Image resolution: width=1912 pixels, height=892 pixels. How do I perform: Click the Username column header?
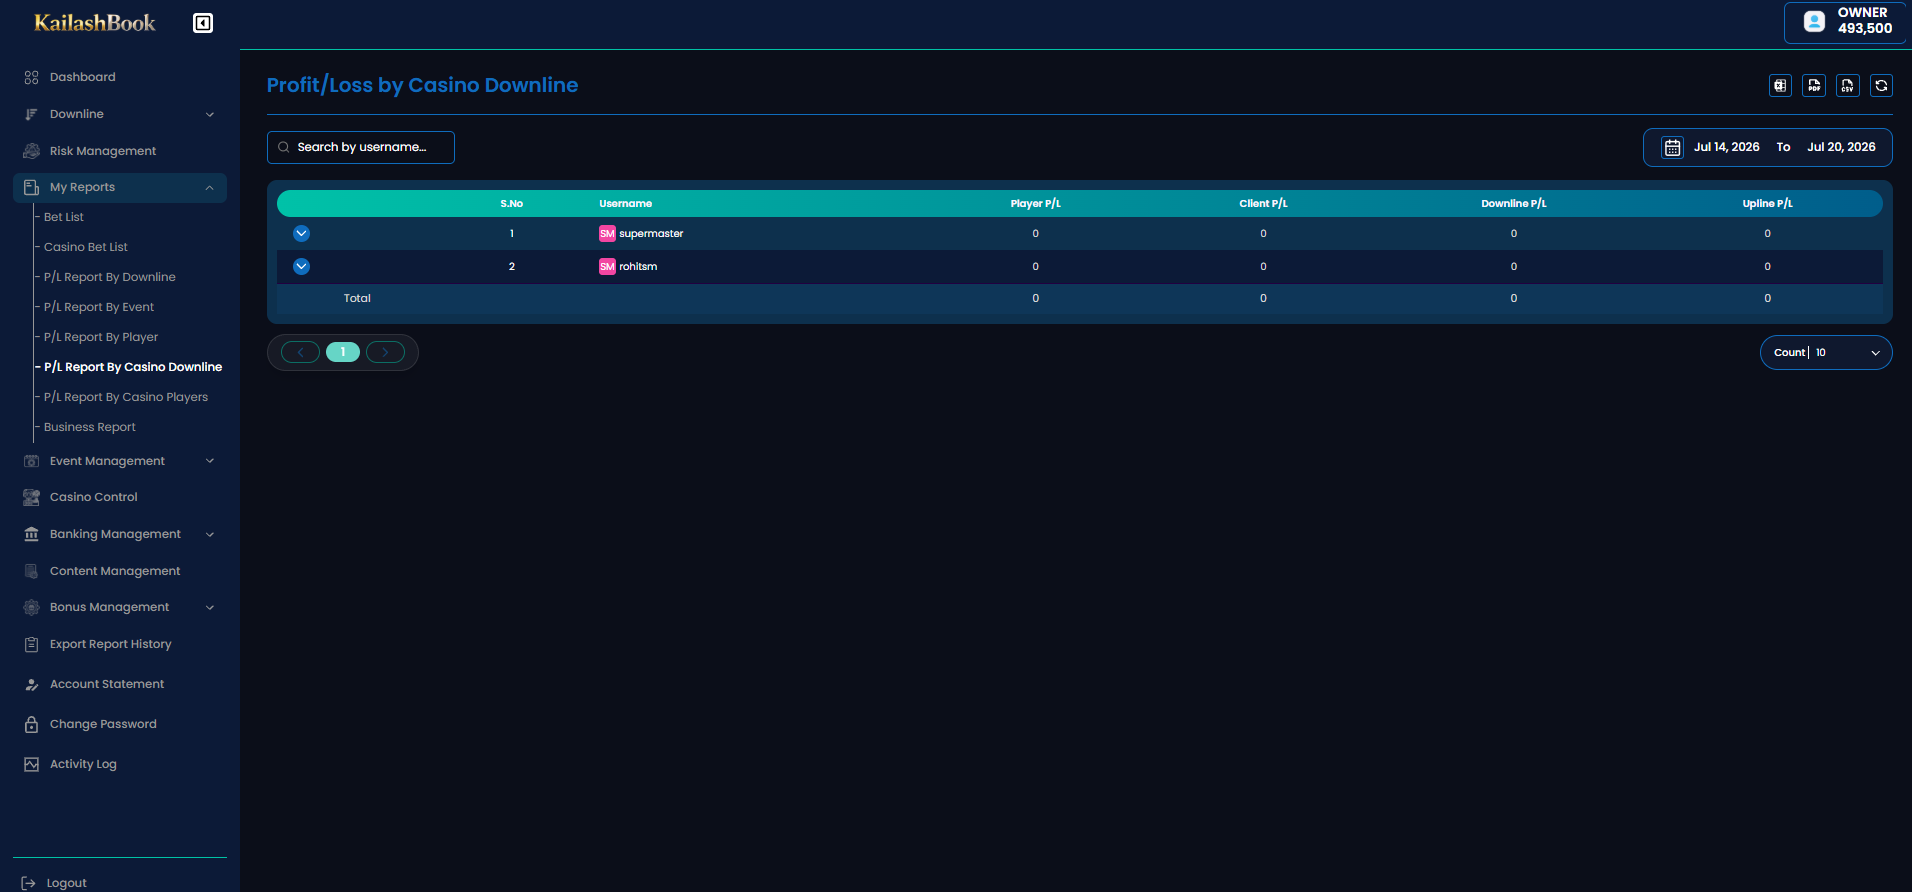(x=625, y=204)
